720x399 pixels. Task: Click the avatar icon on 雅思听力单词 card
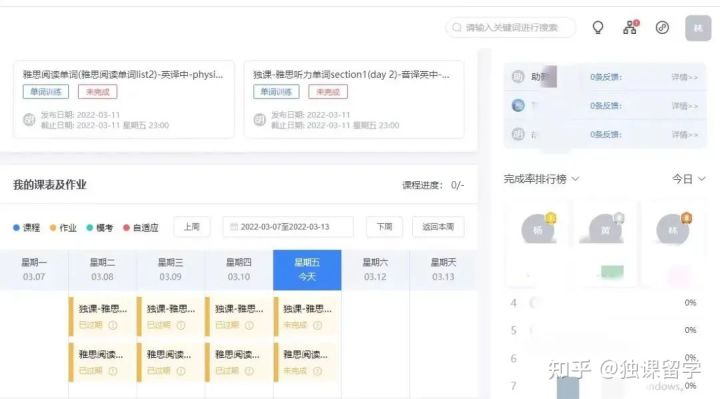pos(259,120)
